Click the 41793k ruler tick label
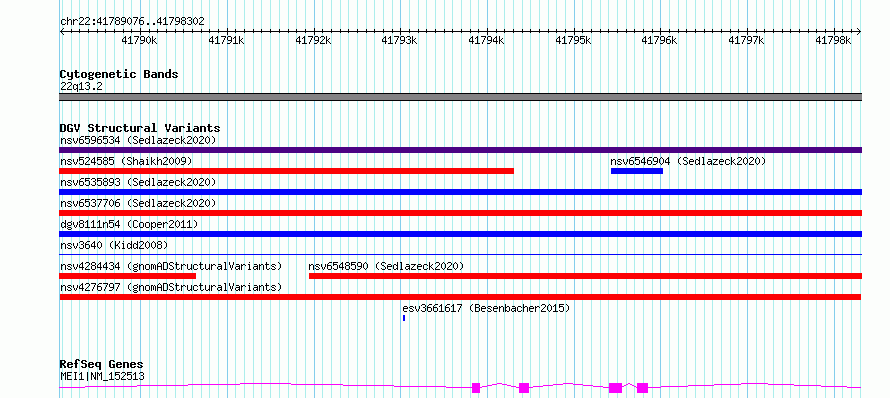This screenshot has width=890, height=398. tap(399, 40)
